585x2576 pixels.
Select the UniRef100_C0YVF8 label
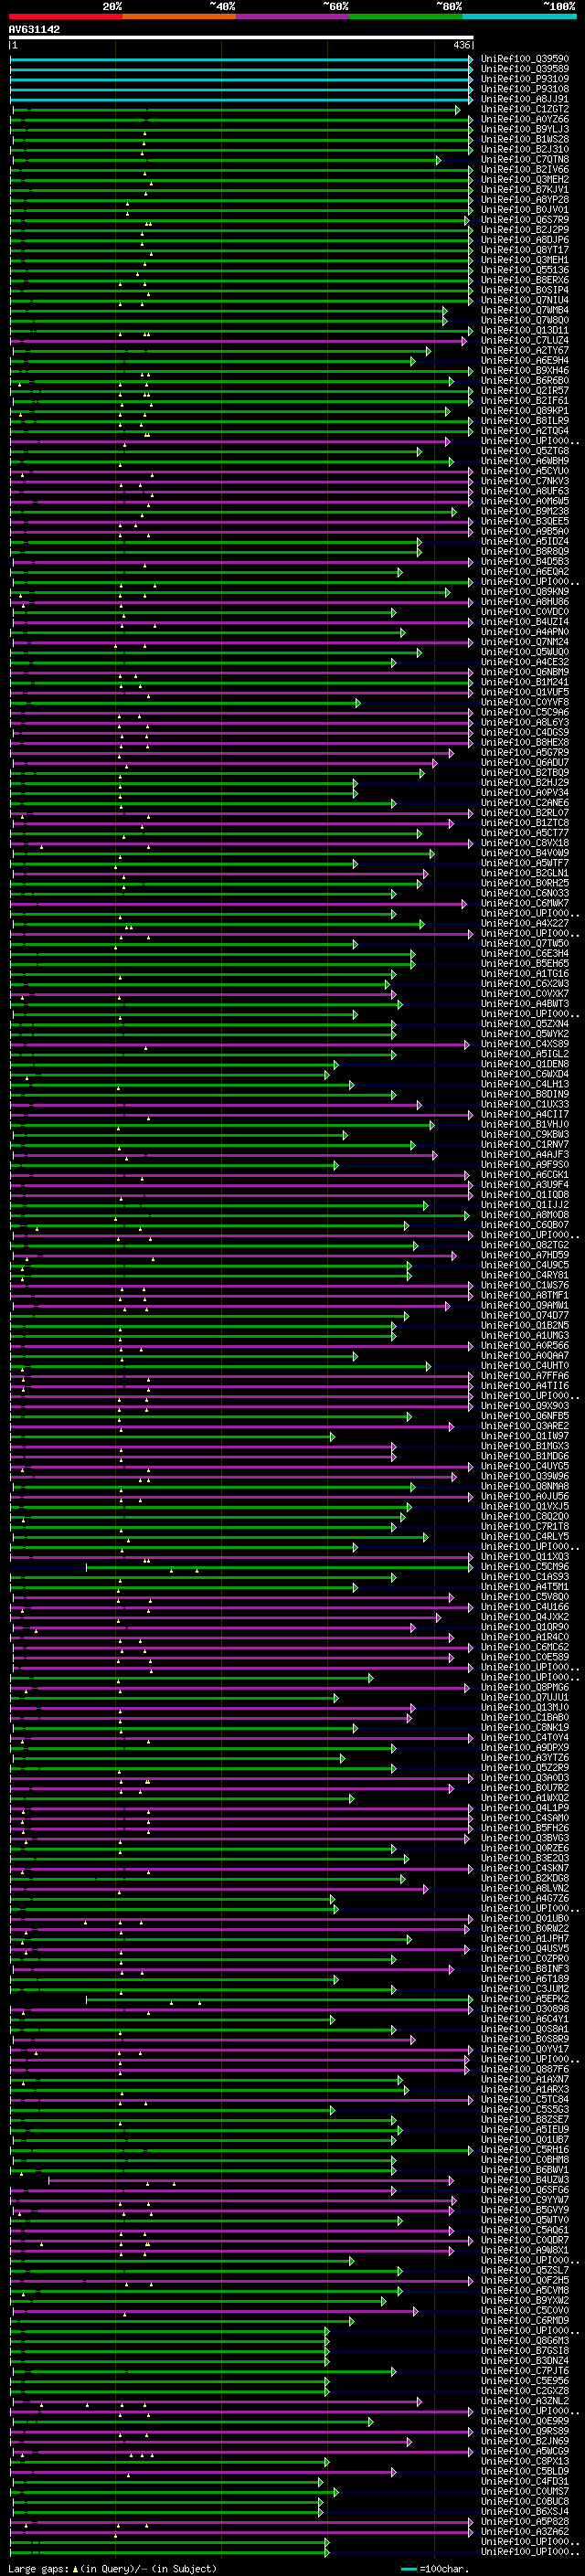pyautogui.click(x=525, y=702)
